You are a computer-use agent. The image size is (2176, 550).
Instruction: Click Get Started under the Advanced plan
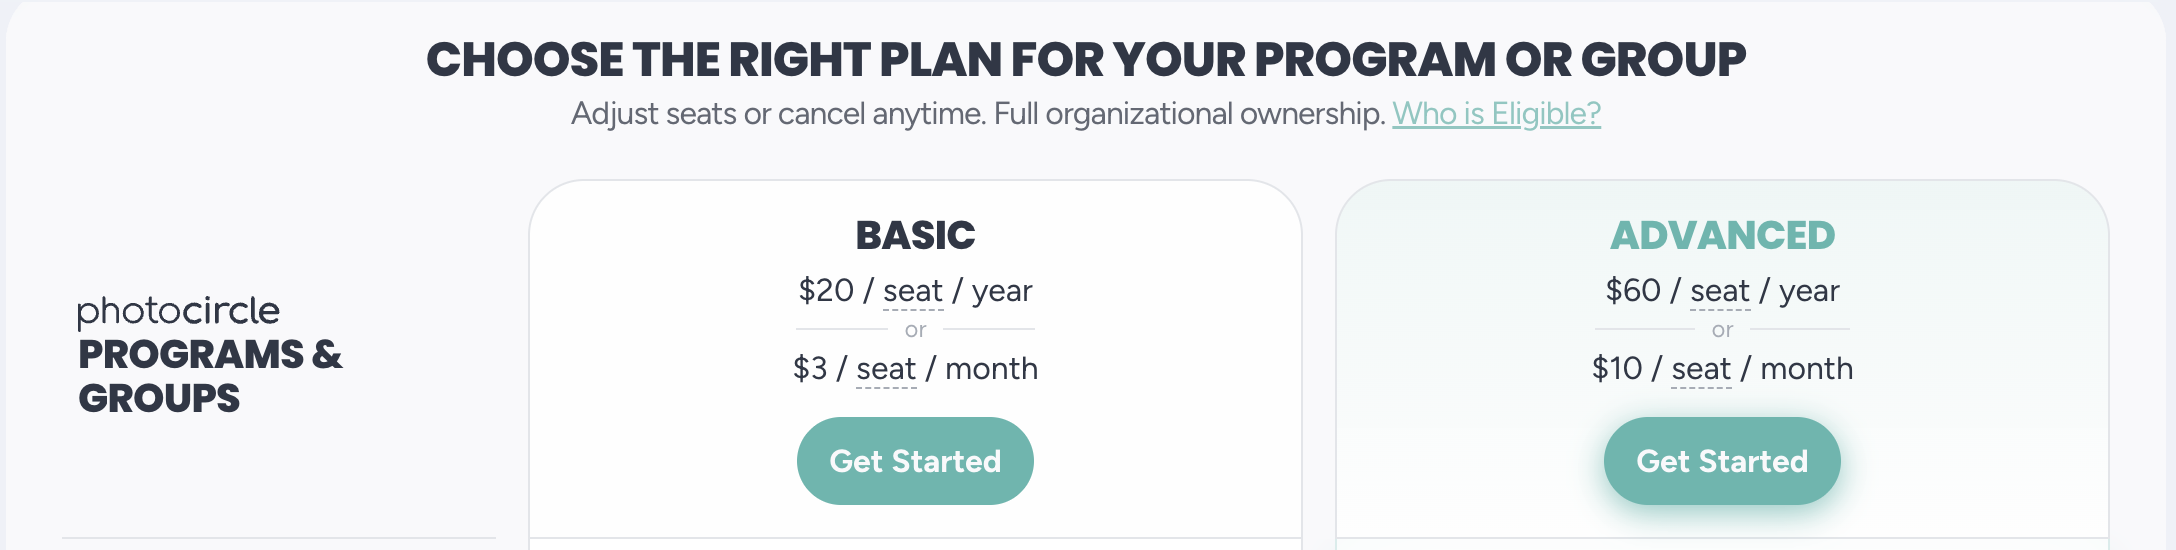click(1722, 461)
